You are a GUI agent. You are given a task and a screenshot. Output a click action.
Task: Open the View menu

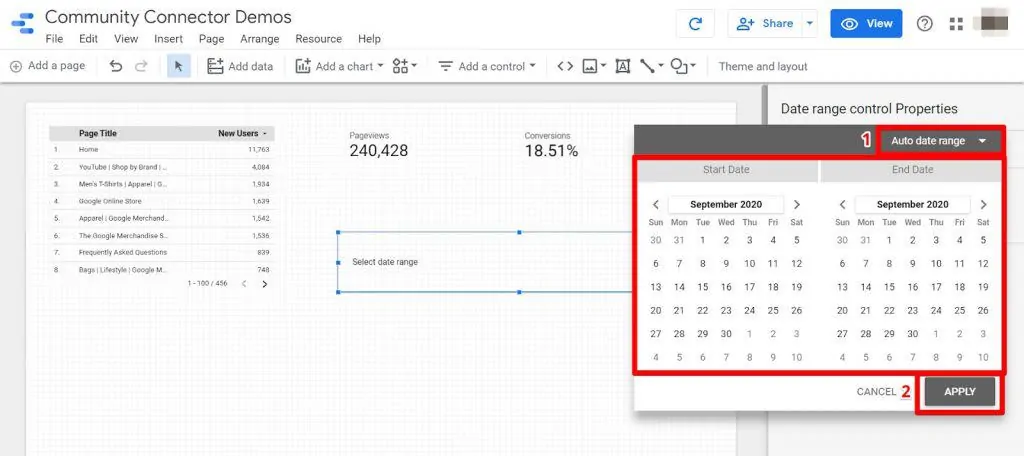point(126,39)
